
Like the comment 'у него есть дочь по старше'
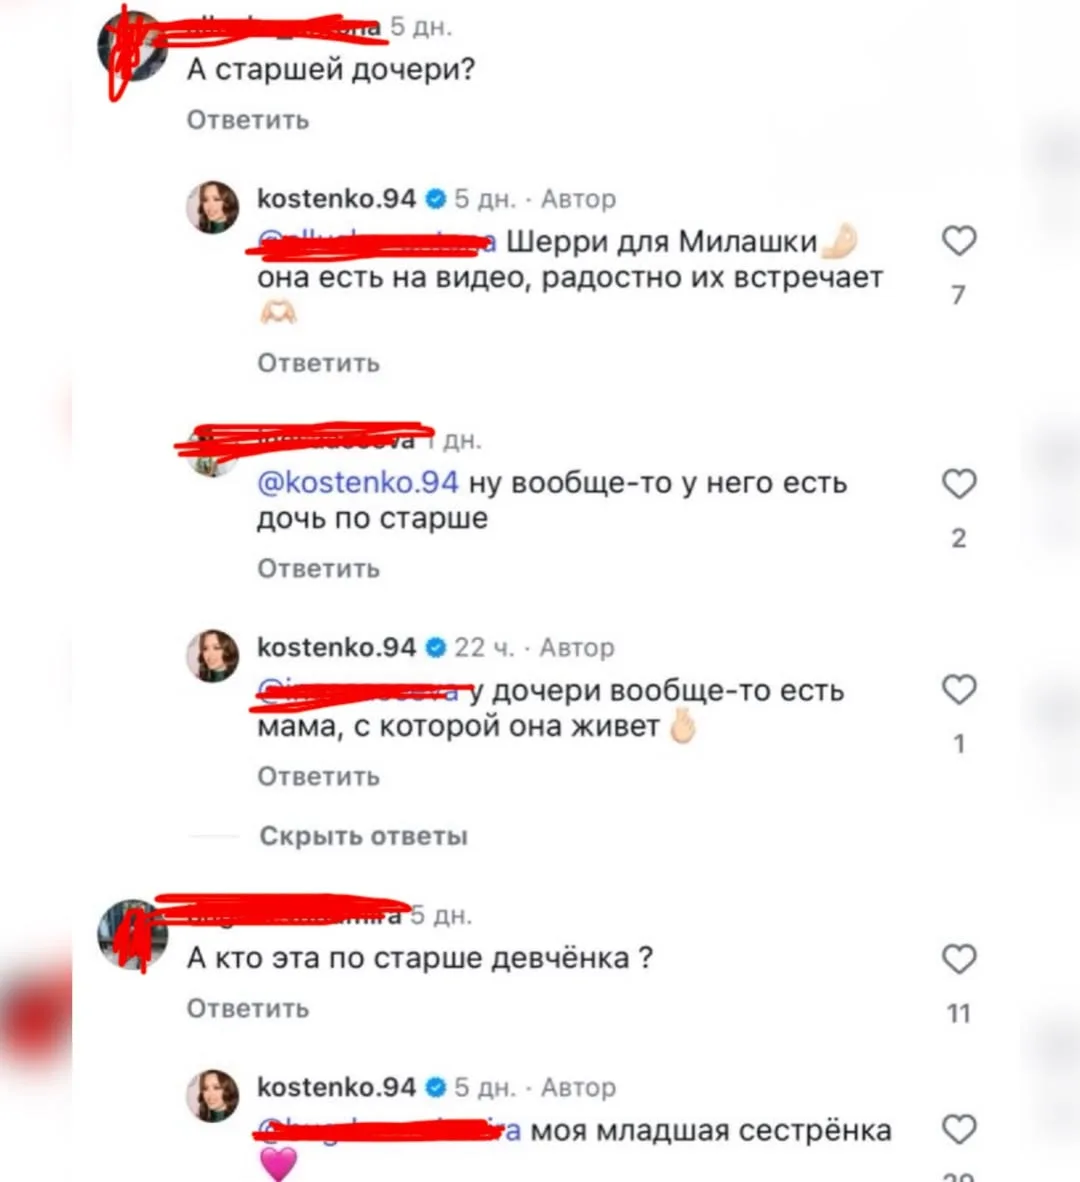[x=959, y=484]
